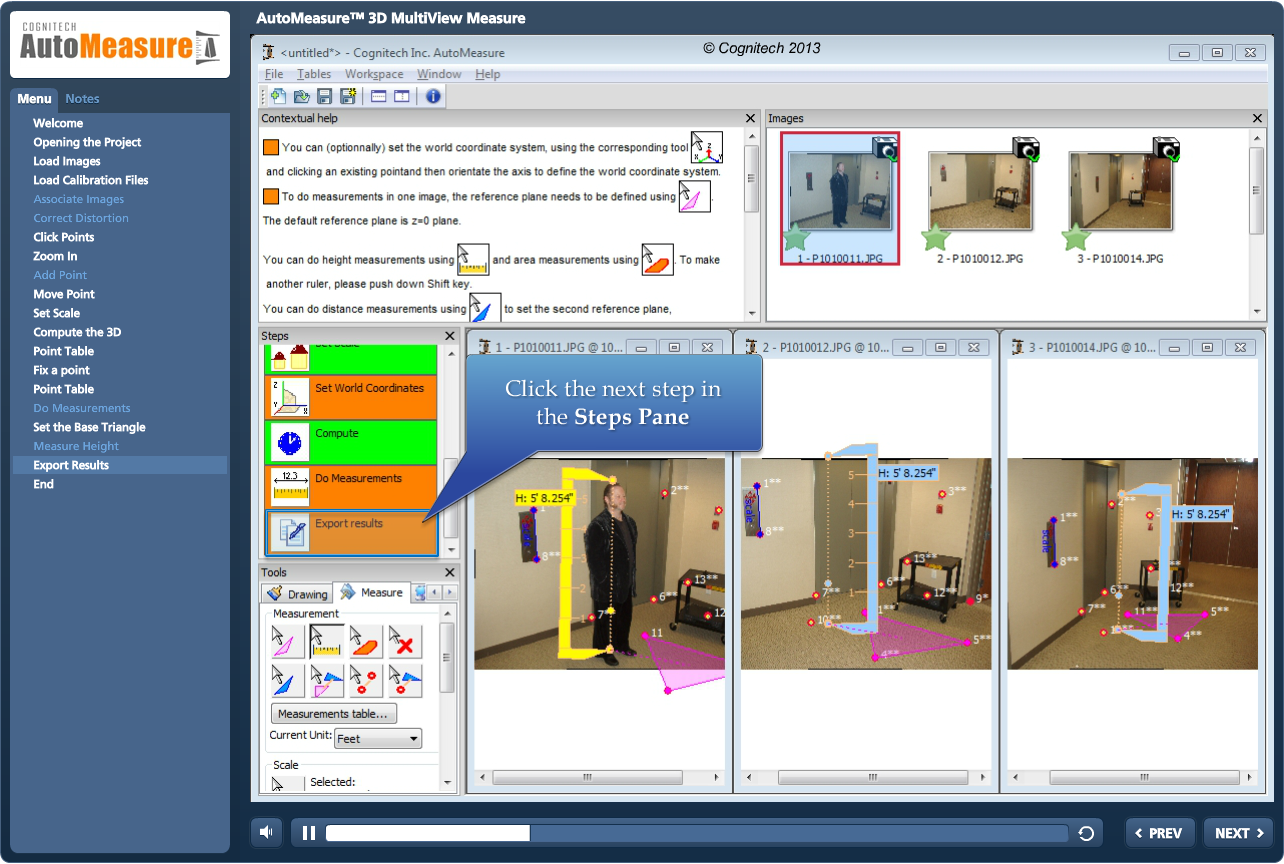Open the Tables menu
This screenshot has height=864, width=1284.
tap(314, 74)
